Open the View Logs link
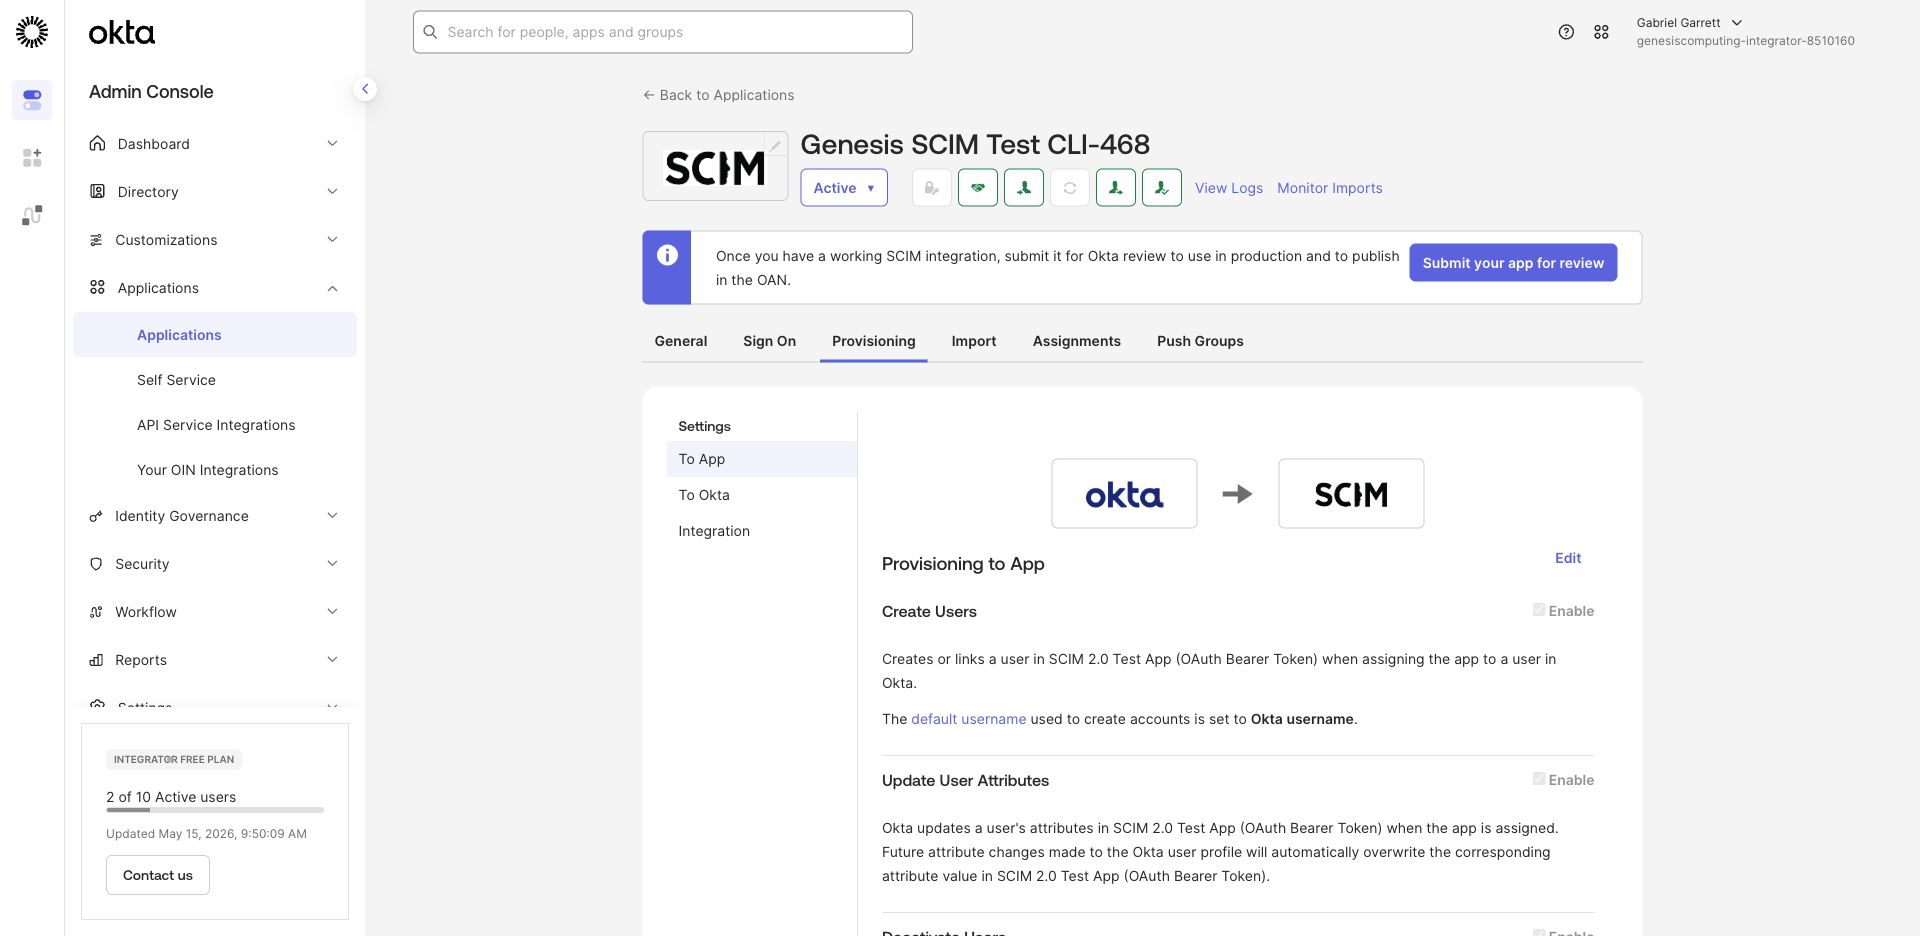 point(1229,188)
